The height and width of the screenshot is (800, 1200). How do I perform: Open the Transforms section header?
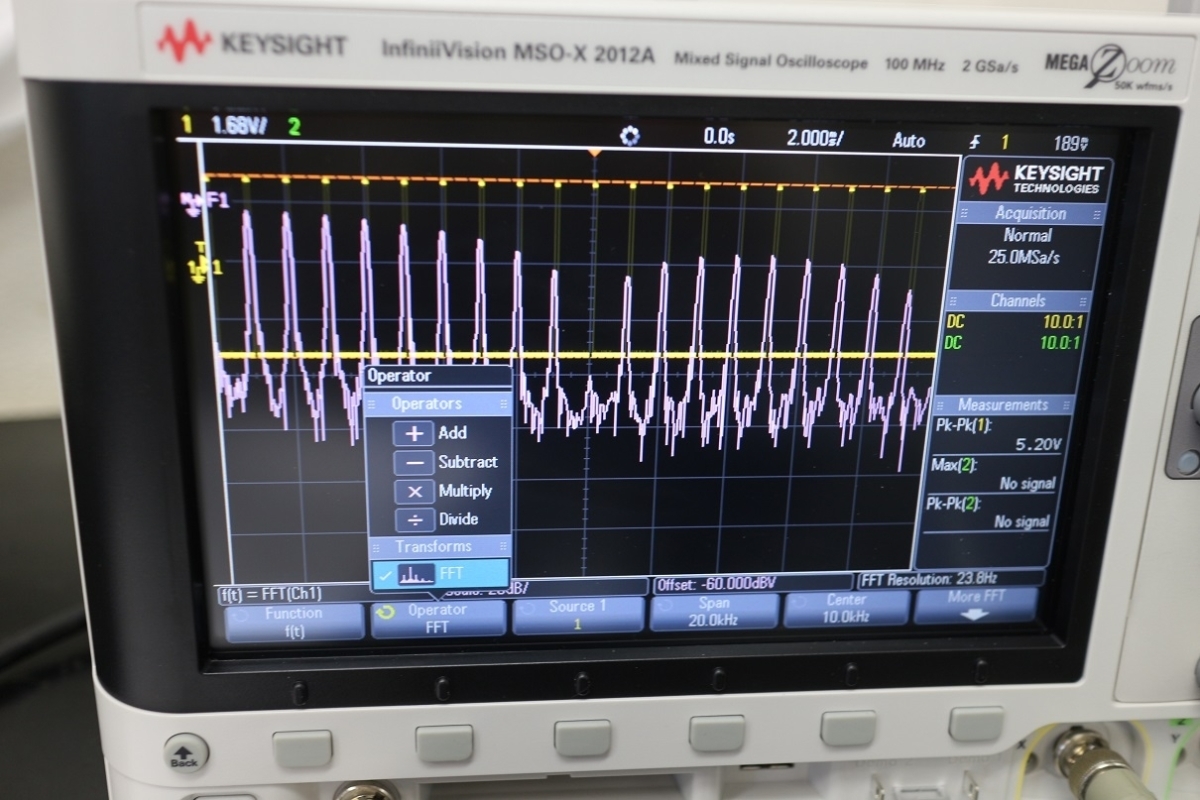[438, 546]
